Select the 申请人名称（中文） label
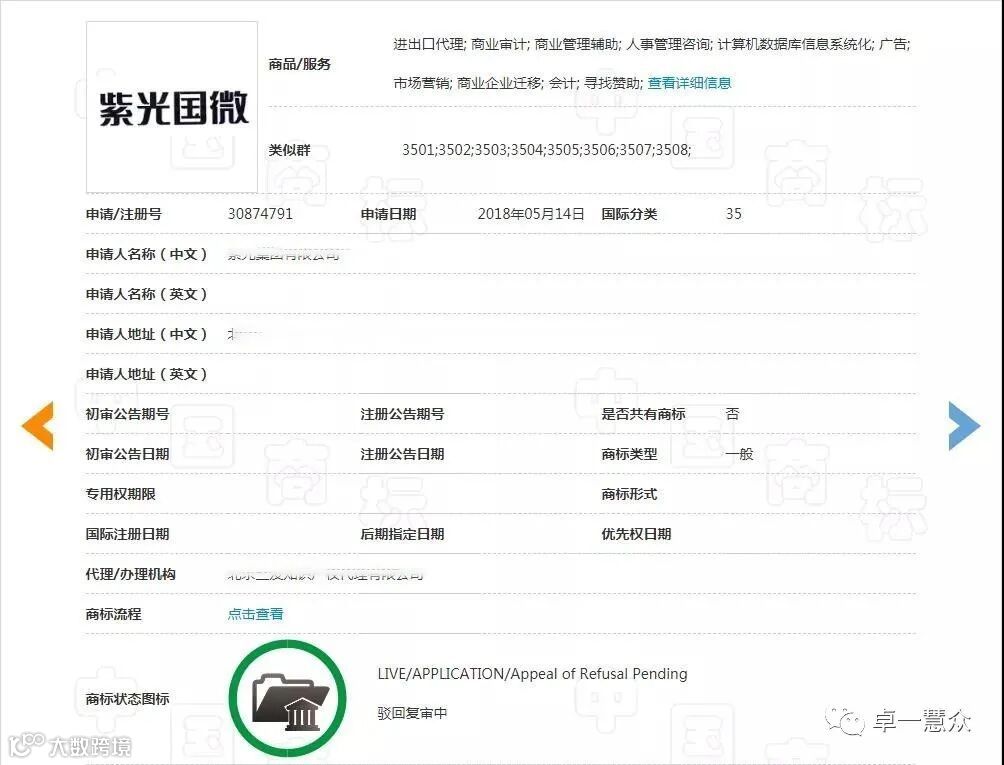Screen dimensions: 1004x765 click(x=147, y=254)
